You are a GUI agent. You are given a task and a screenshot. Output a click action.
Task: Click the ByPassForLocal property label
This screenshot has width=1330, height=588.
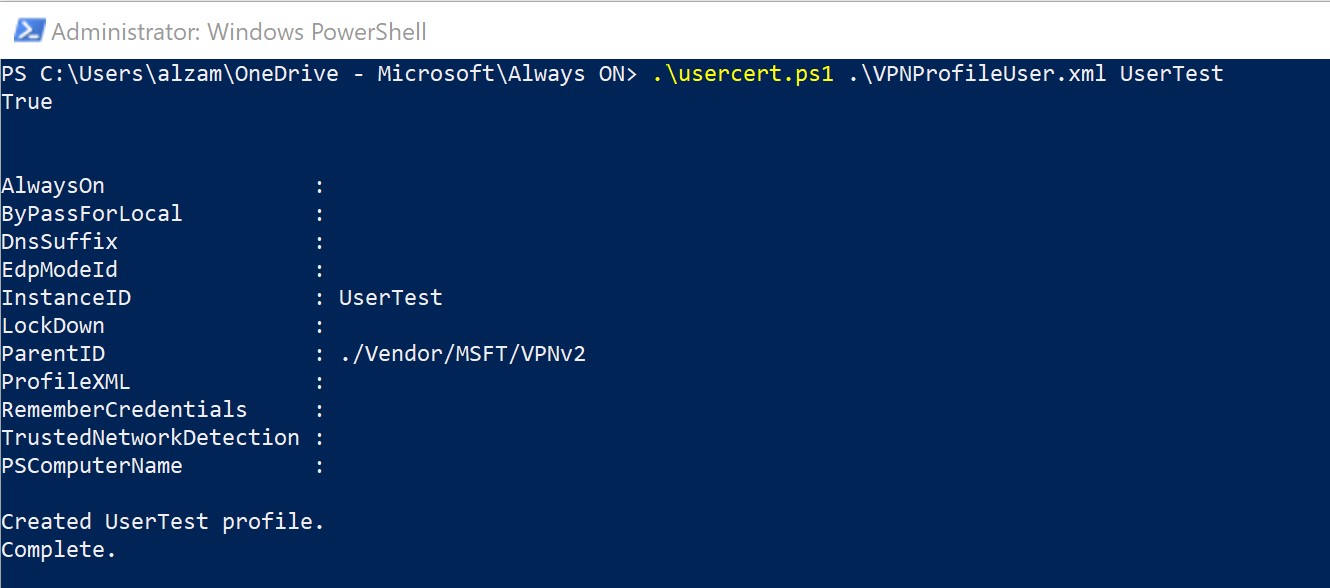click(x=92, y=214)
